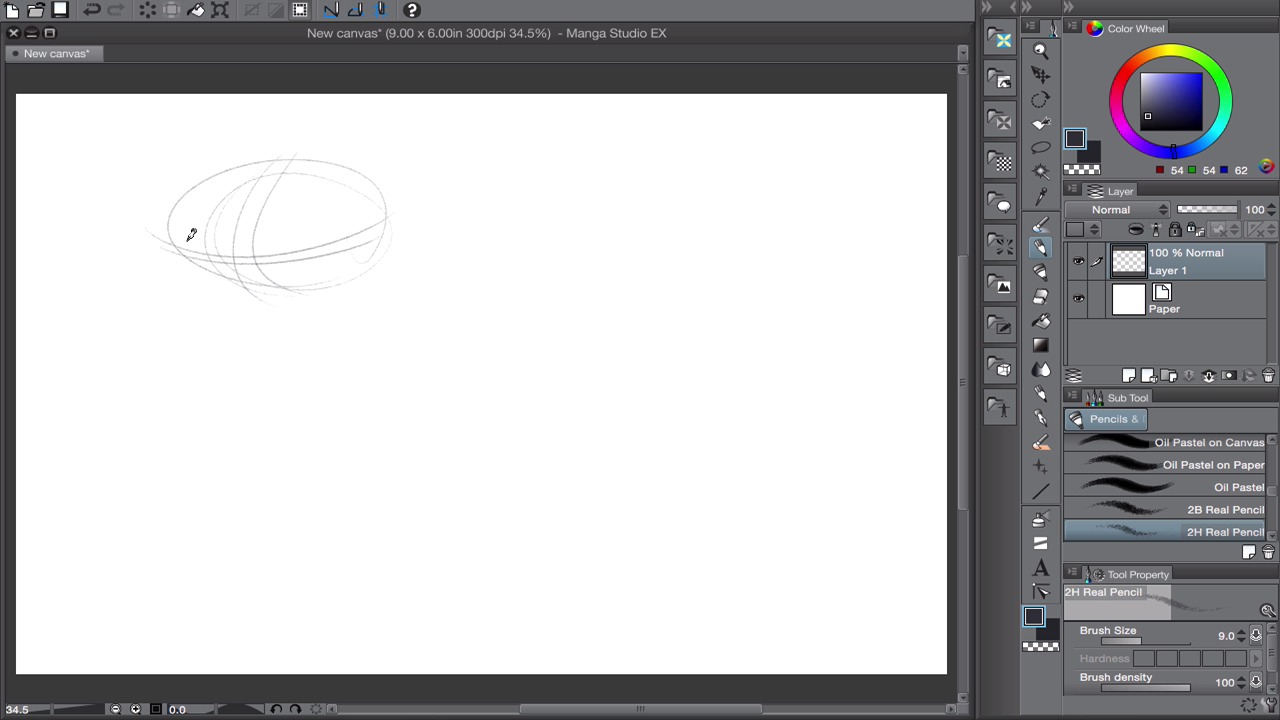The image size is (1280, 720).
Task: Undo the last stroke
Action: click(91, 10)
